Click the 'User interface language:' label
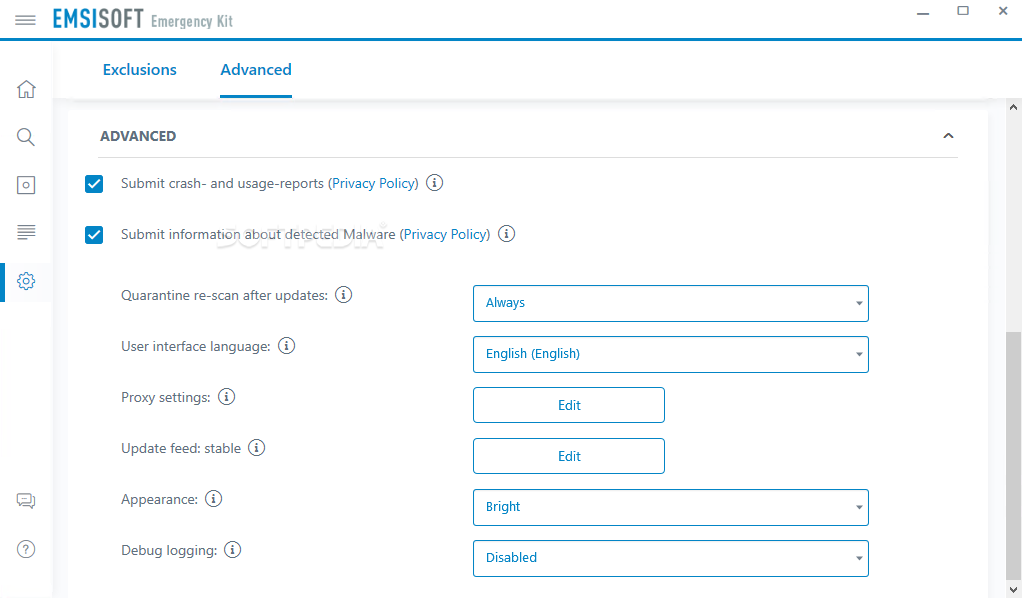 [x=196, y=346]
